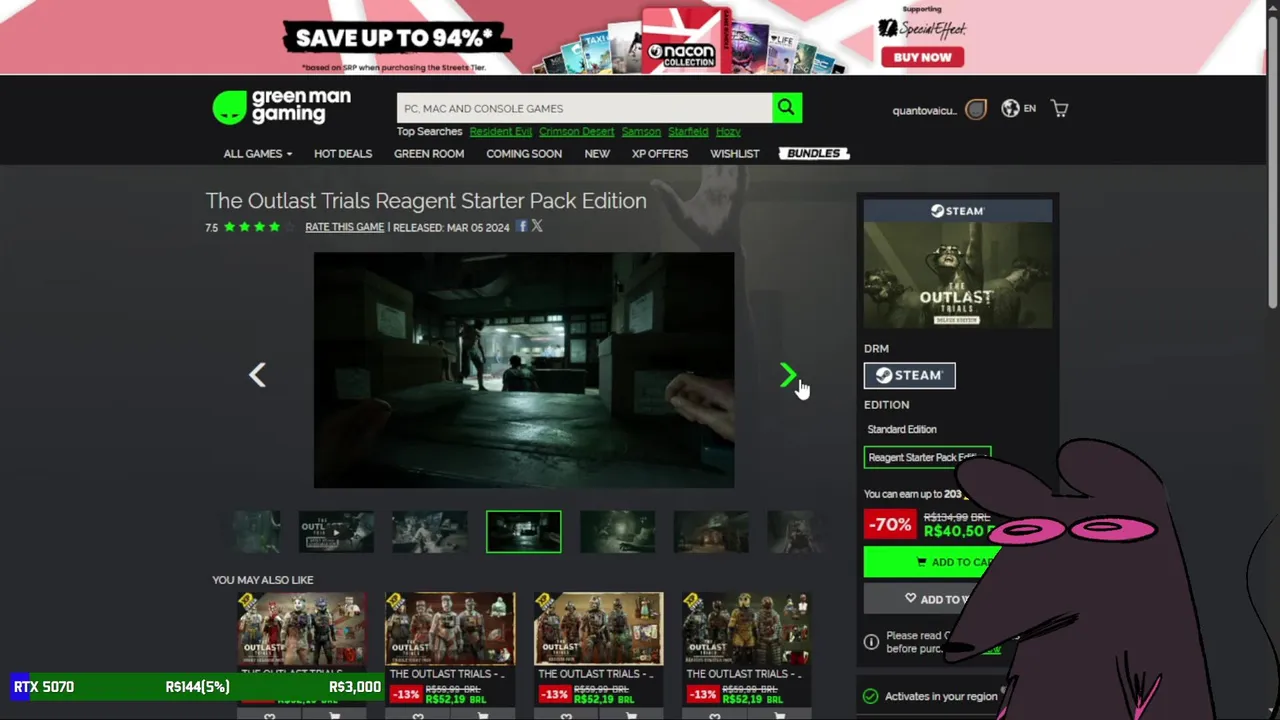Go to XP OFFERS page
Image resolution: width=1280 pixels, height=720 pixels.
(x=660, y=154)
